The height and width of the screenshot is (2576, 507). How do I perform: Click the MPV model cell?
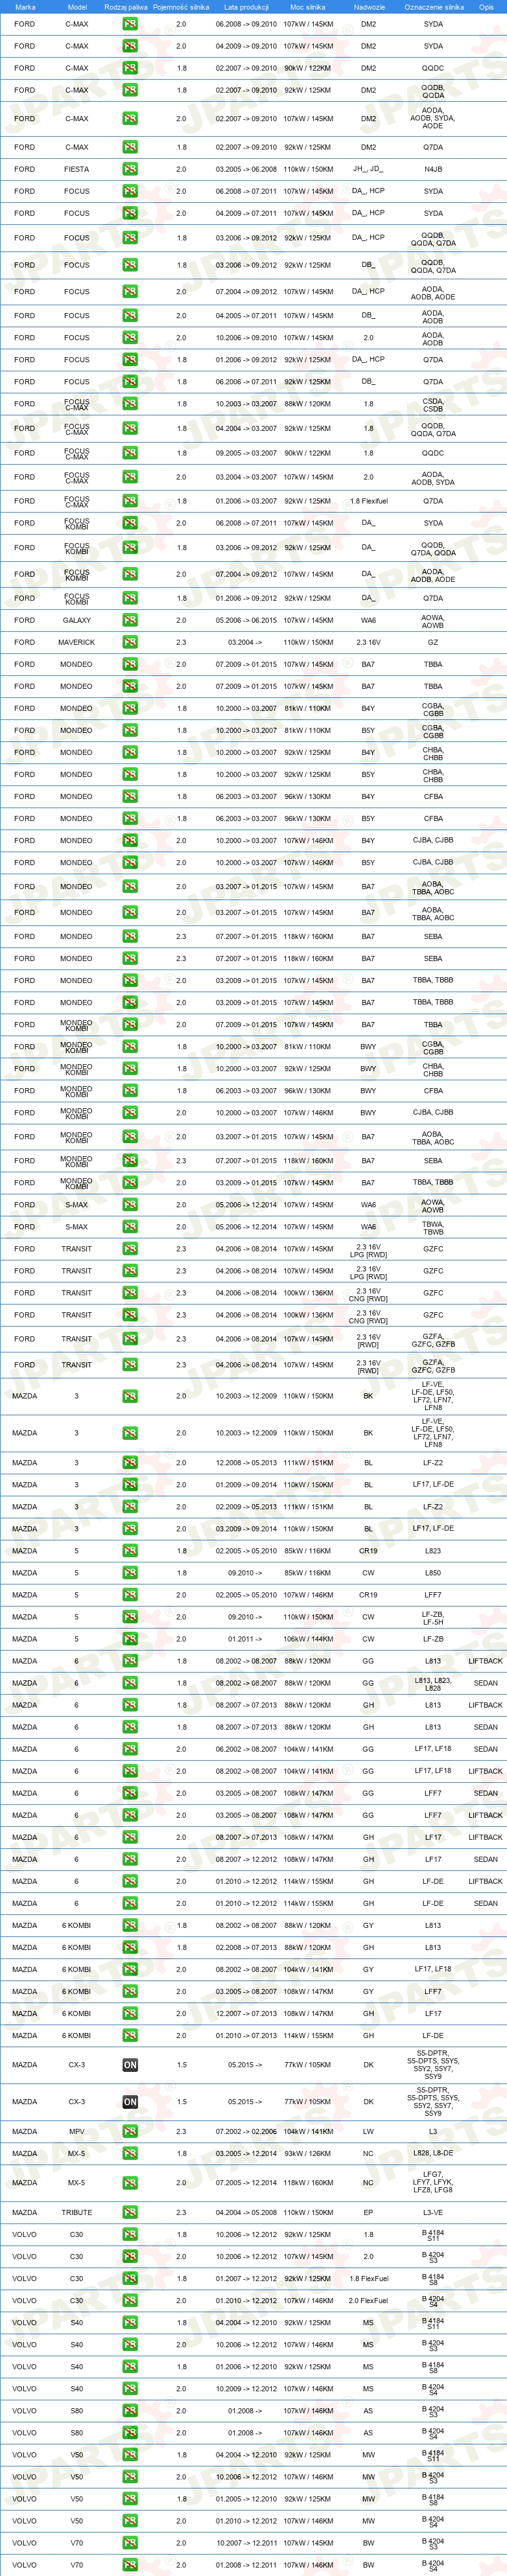[x=77, y=2131]
